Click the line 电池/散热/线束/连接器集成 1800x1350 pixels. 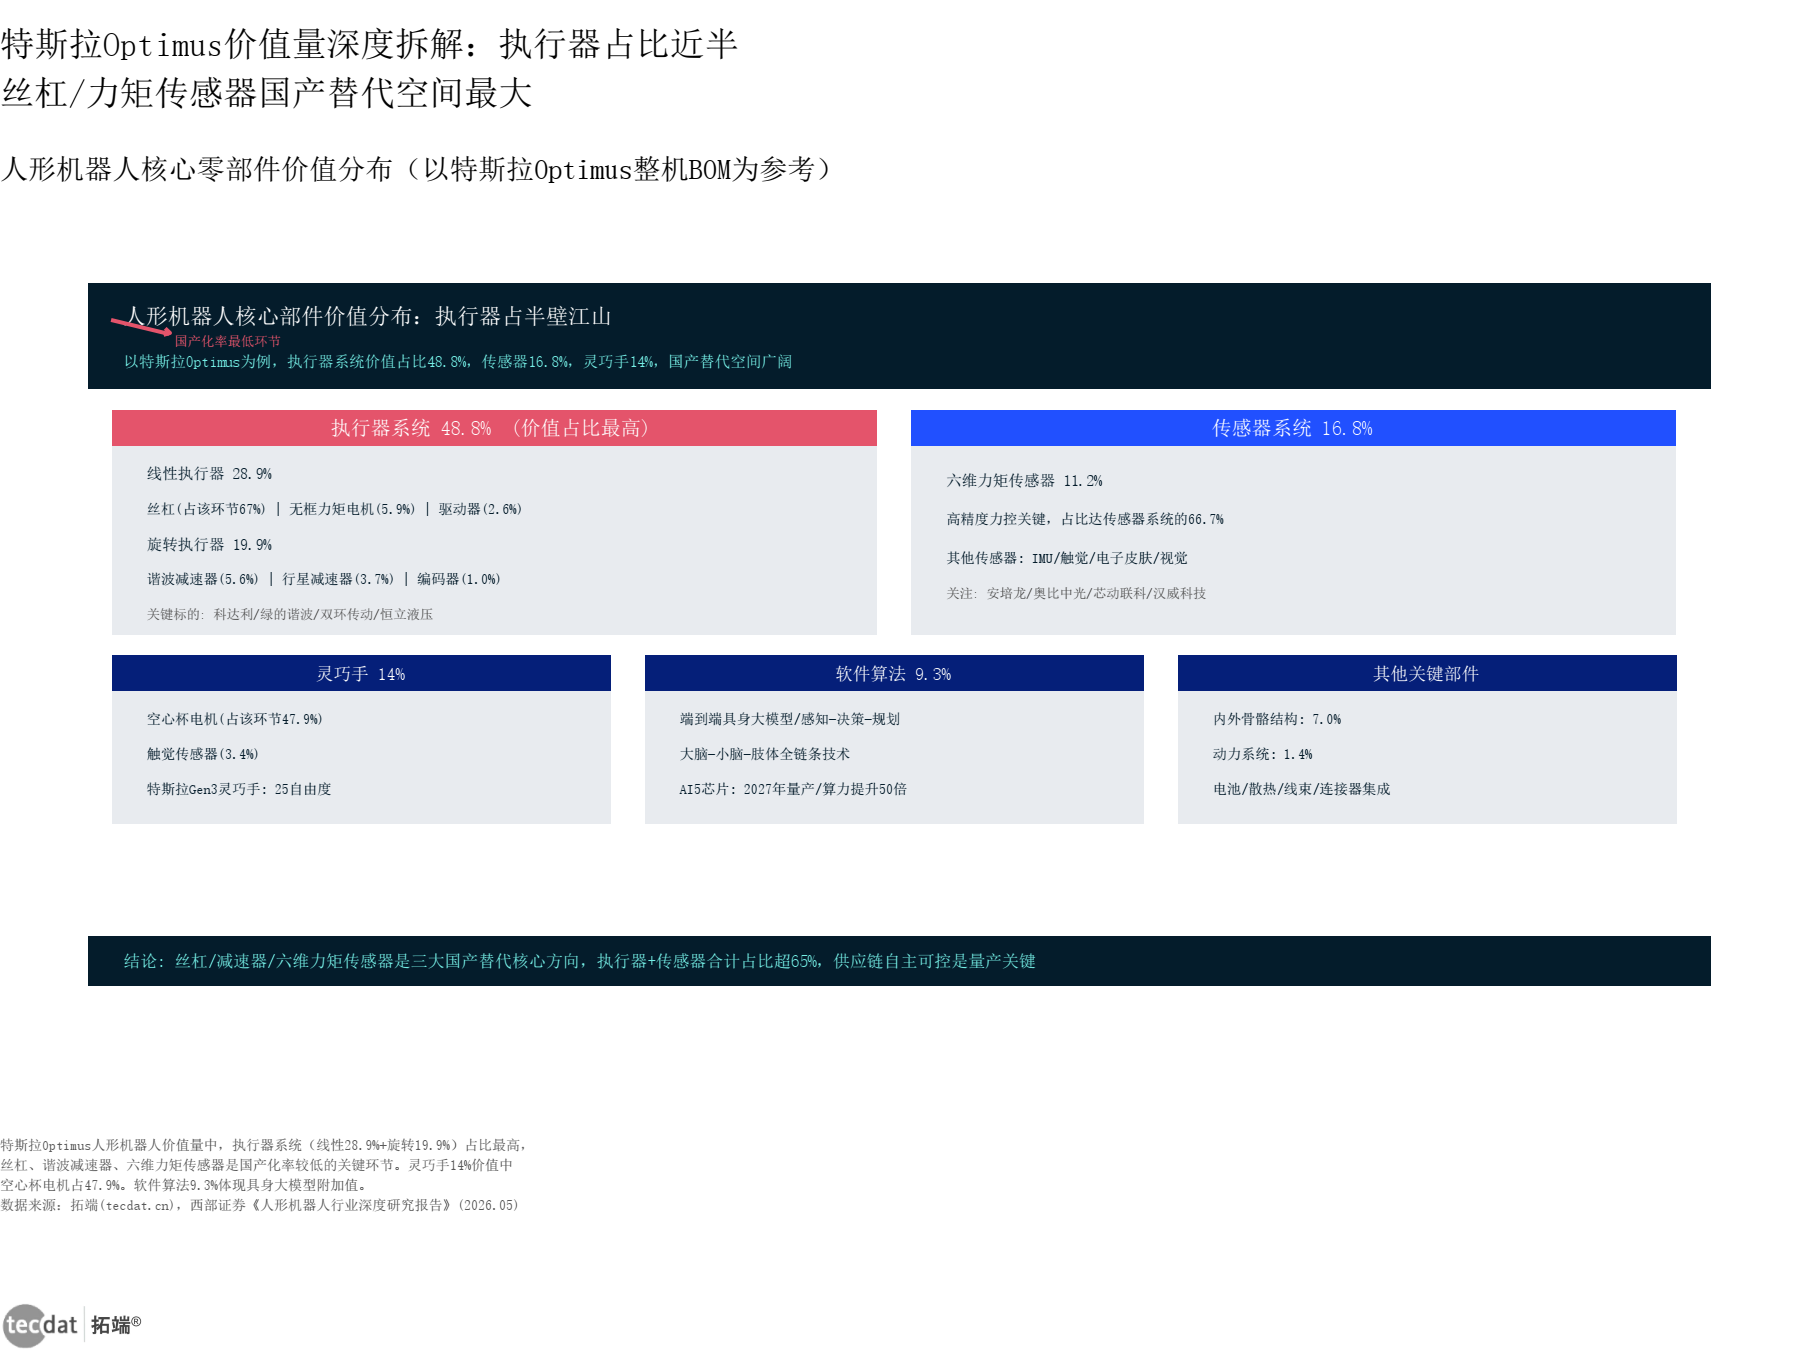click(1302, 789)
